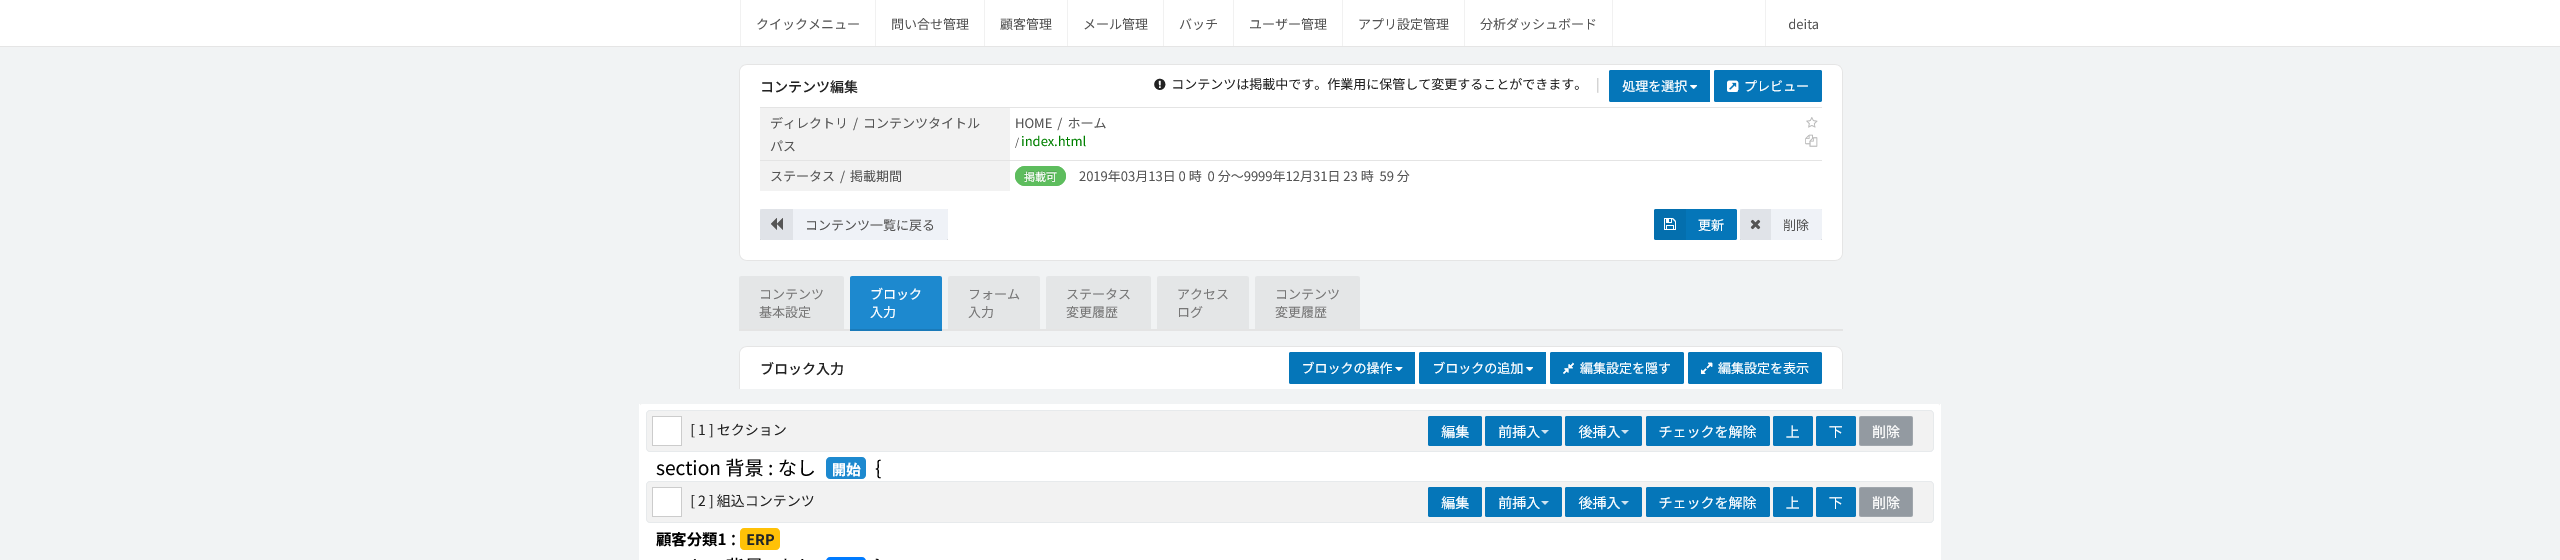Open the 分析ダッシュボード menu
This screenshot has width=2560, height=560.
tap(1538, 24)
